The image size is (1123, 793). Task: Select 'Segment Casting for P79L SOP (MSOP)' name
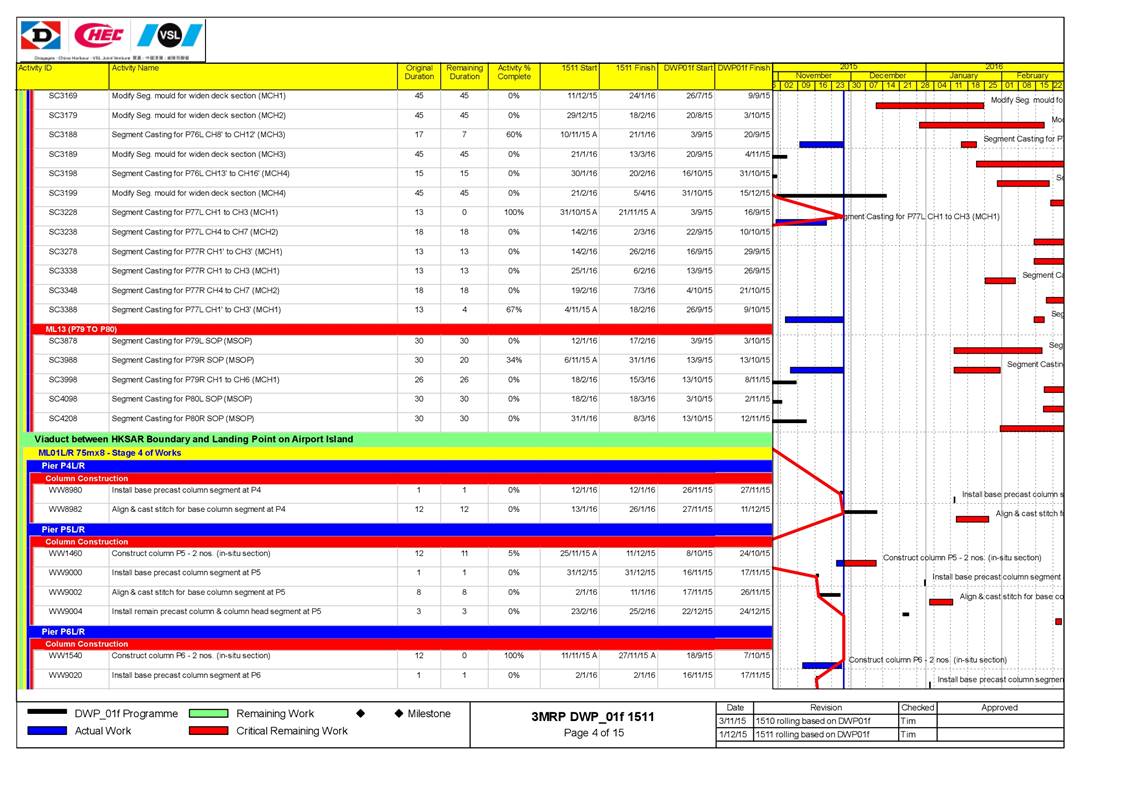[x=183, y=341]
